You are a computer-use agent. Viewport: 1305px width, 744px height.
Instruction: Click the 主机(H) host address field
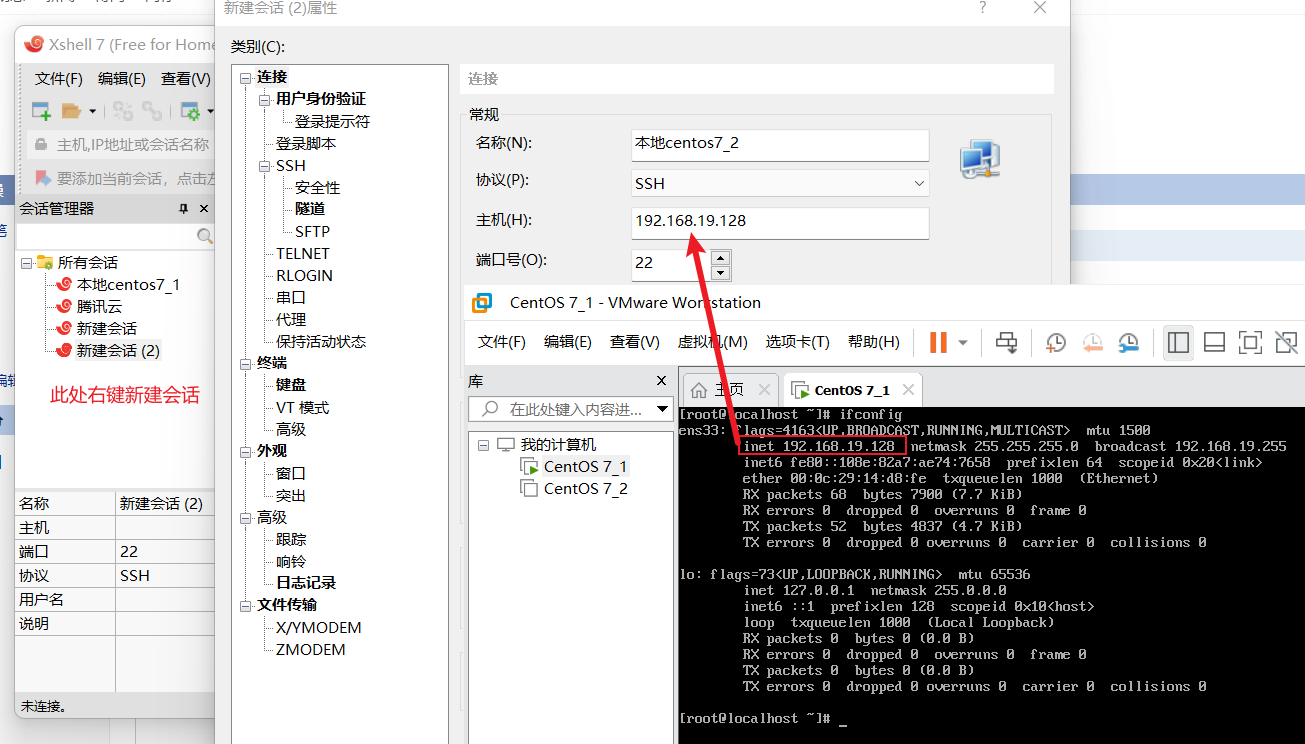[780, 222]
